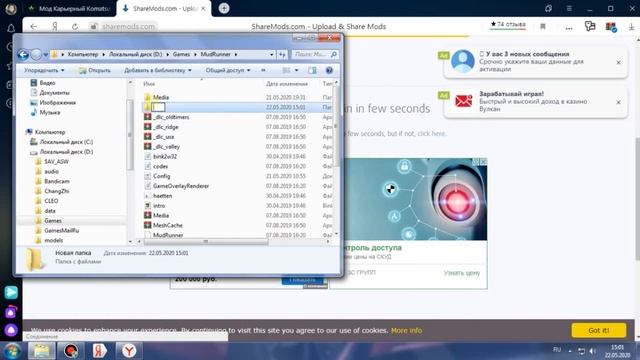Screen dimensions: 640x360
Task: Select _dlc_oldtimers archive file
Action: [171, 117]
